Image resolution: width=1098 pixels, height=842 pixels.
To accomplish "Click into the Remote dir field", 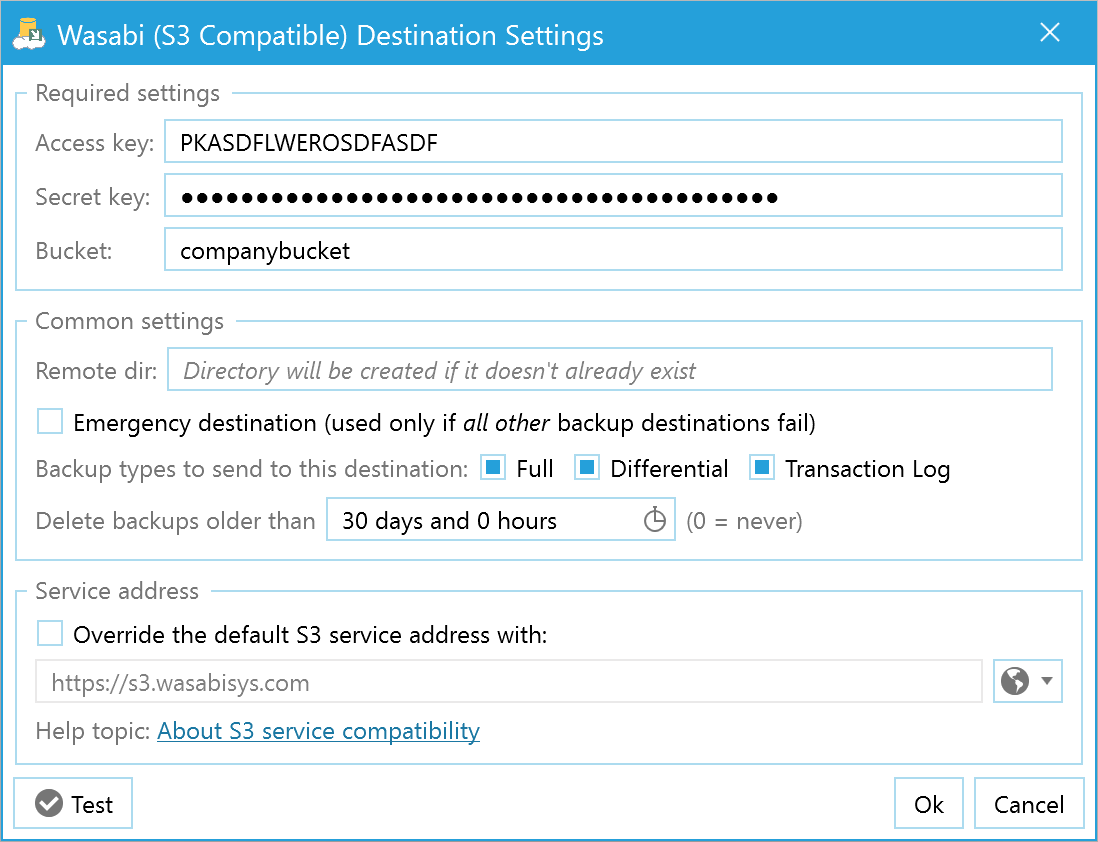I will point(609,369).
